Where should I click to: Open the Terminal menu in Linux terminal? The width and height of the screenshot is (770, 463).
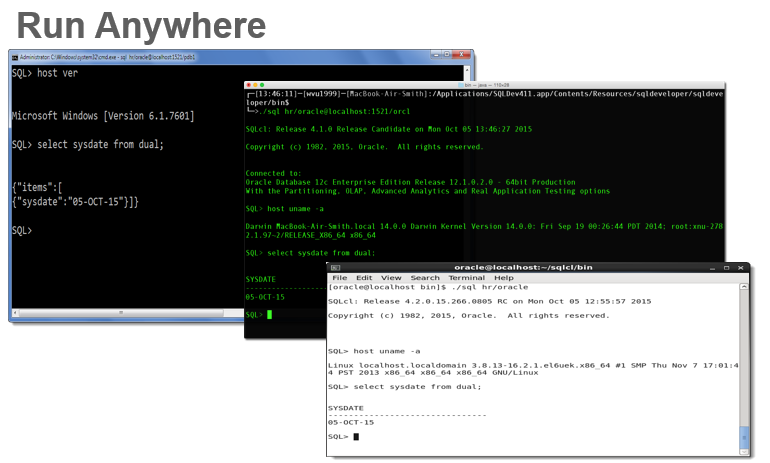[467, 278]
